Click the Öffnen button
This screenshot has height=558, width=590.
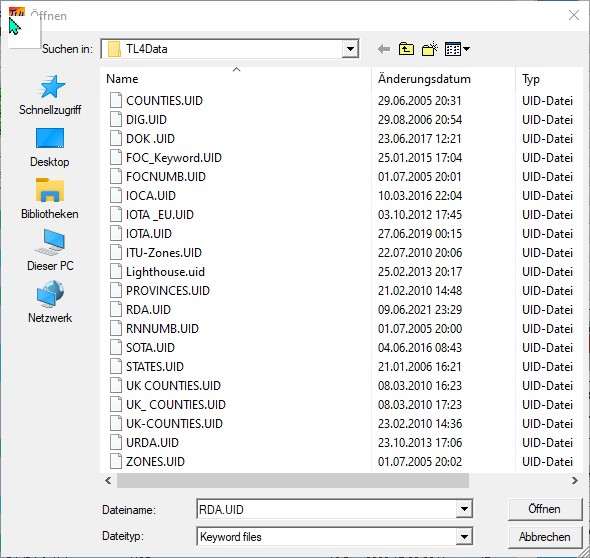tap(545, 509)
